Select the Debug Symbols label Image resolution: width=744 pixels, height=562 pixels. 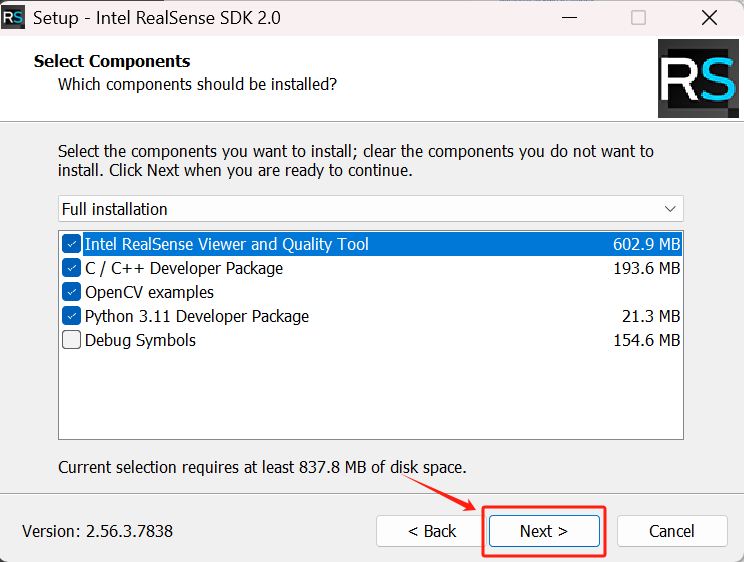pyautogui.click(x=140, y=340)
